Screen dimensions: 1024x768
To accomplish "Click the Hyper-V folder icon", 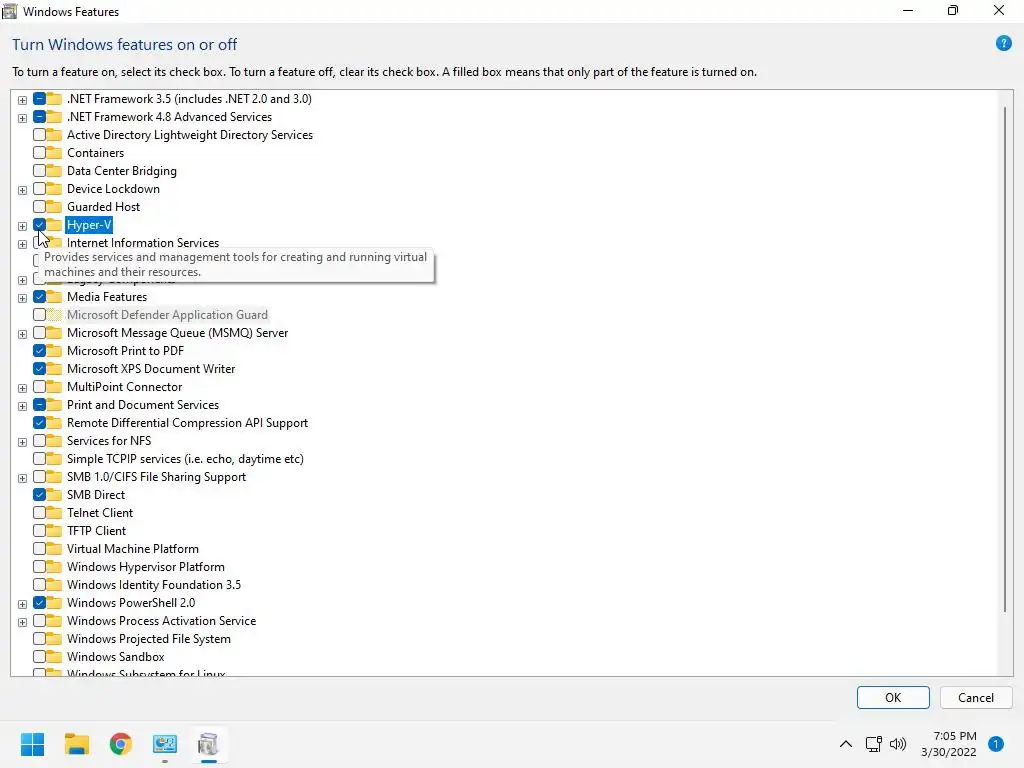I will [x=54, y=225].
